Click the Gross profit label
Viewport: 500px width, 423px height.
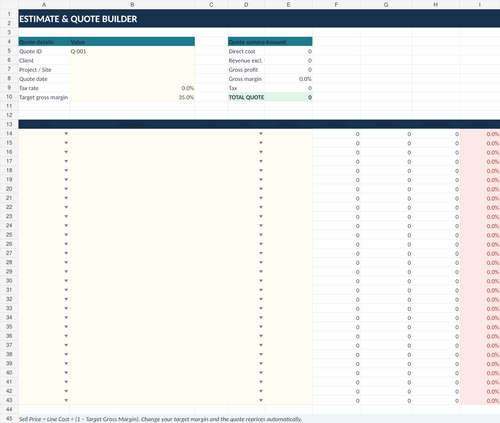243,70
